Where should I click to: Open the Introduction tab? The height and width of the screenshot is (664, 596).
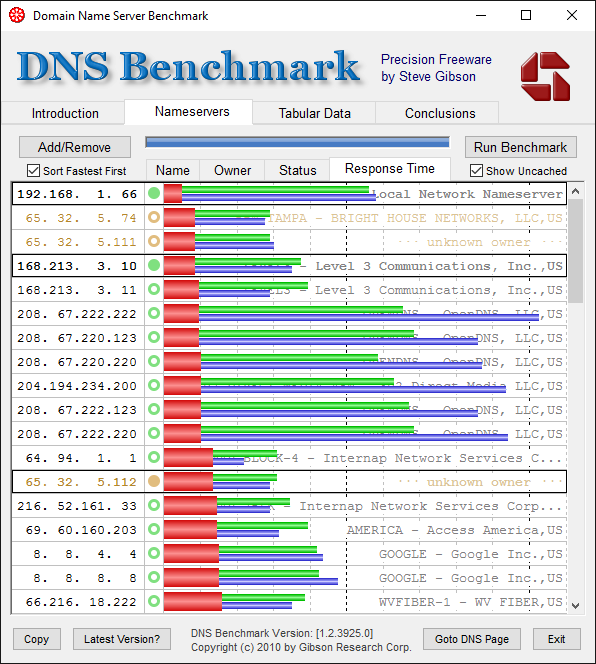pyautogui.click(x=65, y=113)
